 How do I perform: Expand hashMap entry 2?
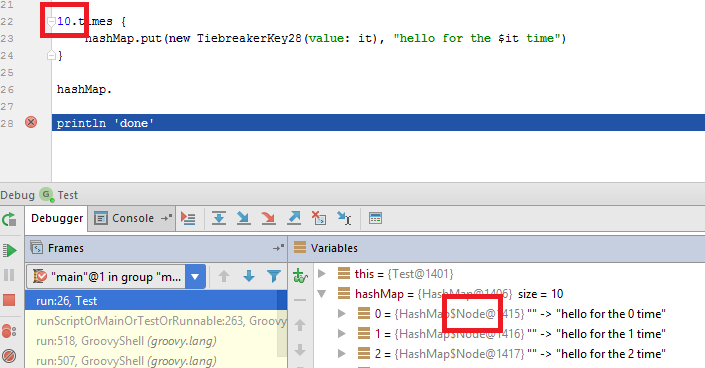pos(342,354)
